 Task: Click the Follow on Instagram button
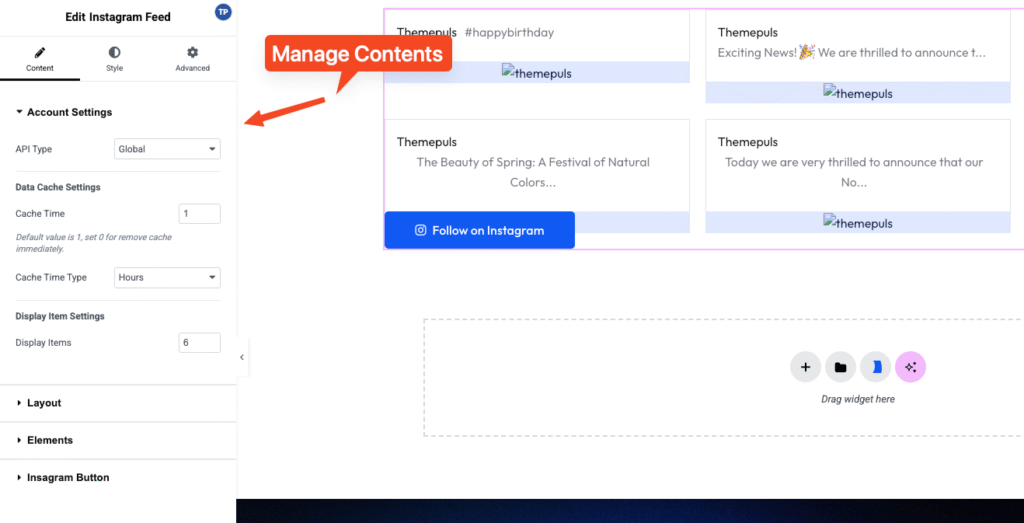coord(479,230)
